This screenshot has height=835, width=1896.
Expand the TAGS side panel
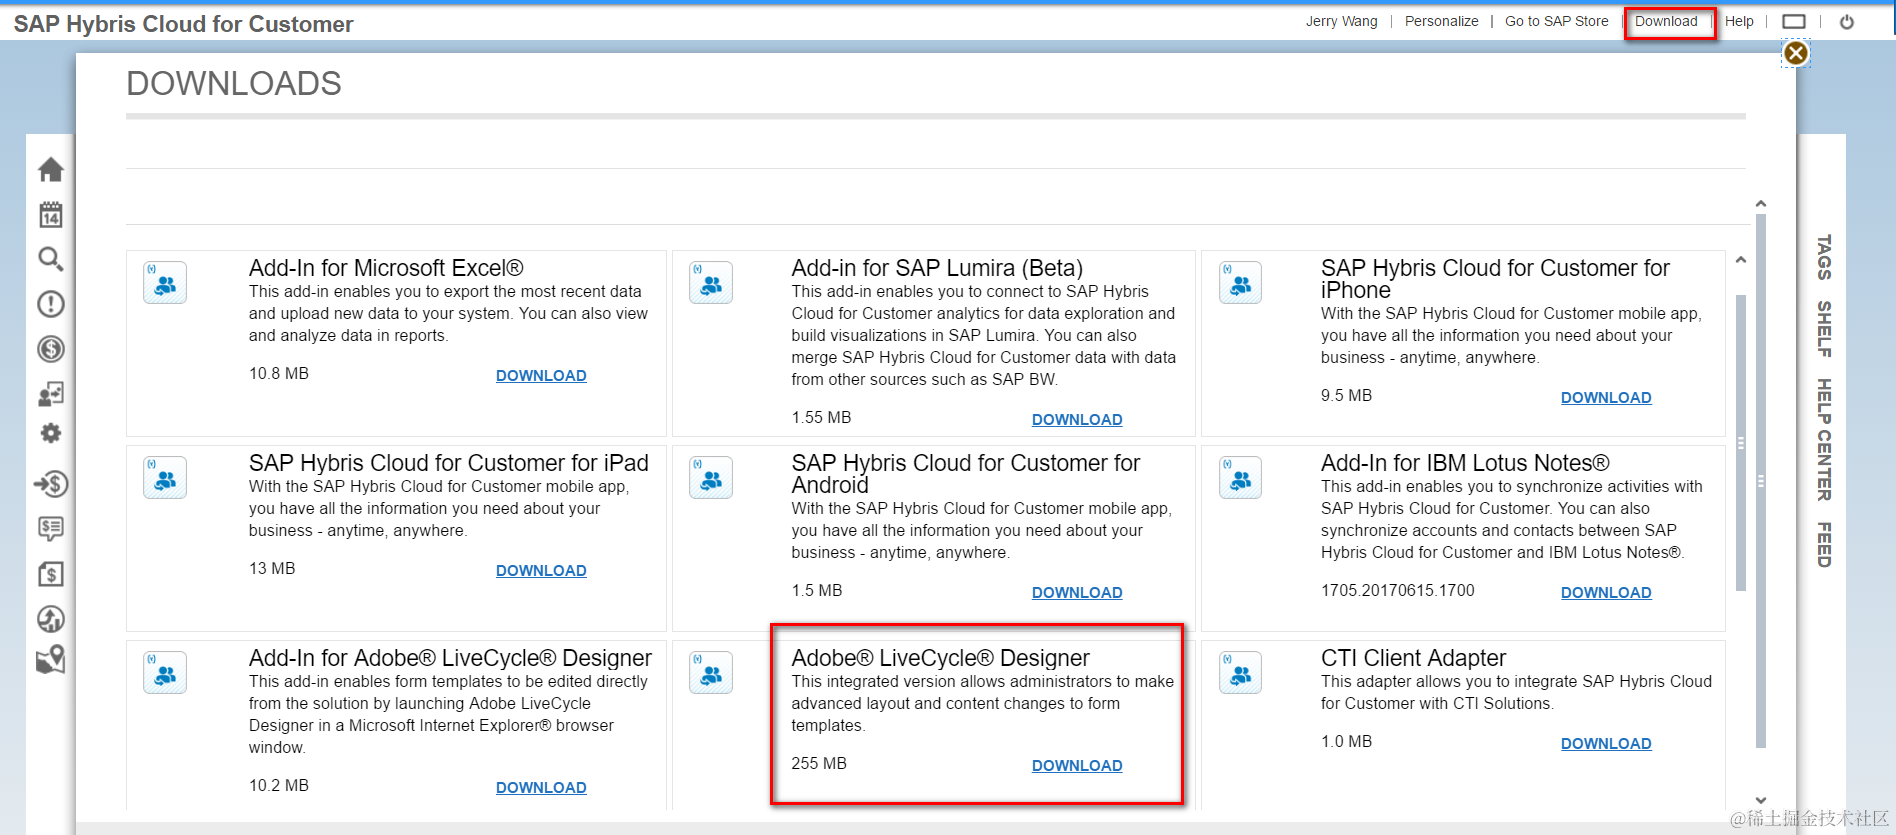(x=1824, y=257)
